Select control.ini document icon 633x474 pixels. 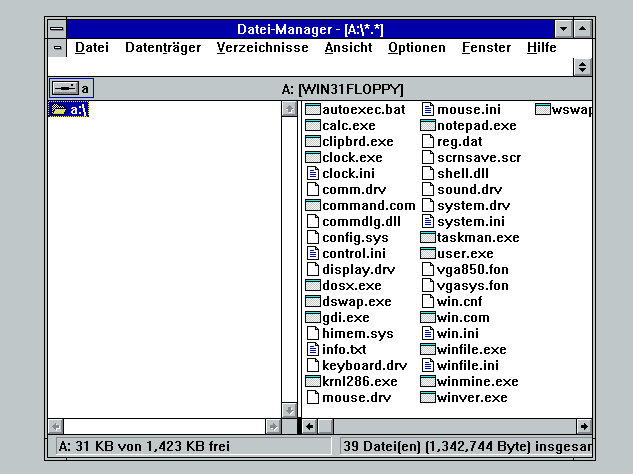pyautogui.click(x=313, y=253)
